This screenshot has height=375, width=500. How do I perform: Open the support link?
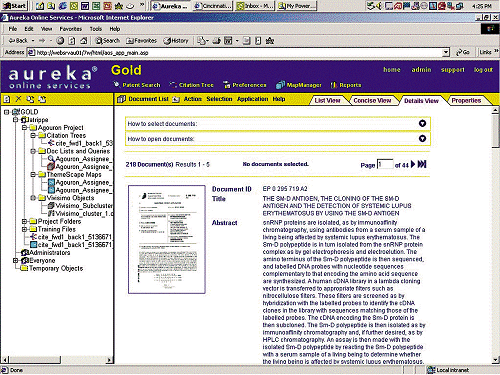[x=453, y=70]
